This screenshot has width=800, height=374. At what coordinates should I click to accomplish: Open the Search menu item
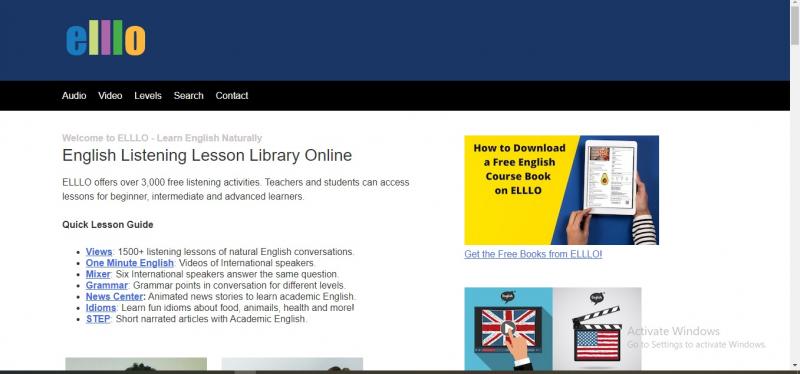(188, 95)
